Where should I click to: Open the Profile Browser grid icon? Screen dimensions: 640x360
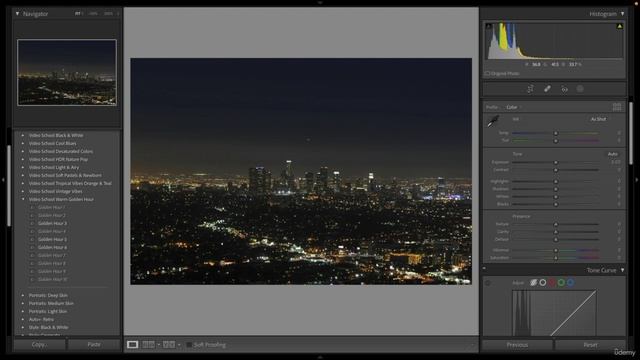617,107
